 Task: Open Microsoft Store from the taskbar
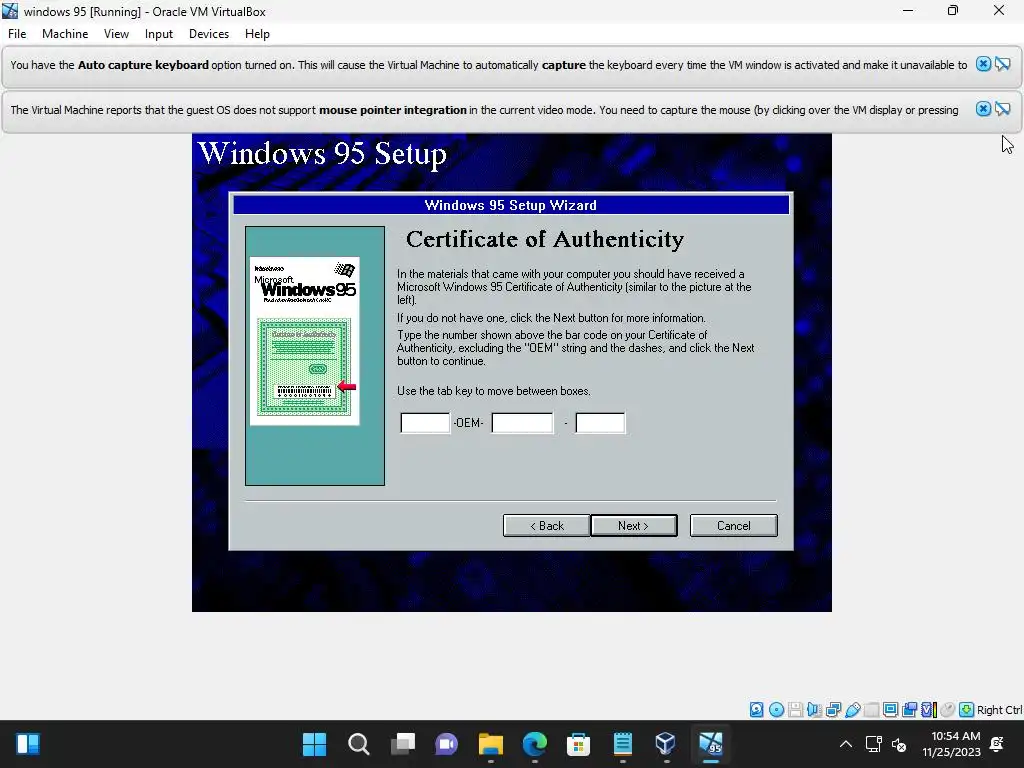click(578, 744)
